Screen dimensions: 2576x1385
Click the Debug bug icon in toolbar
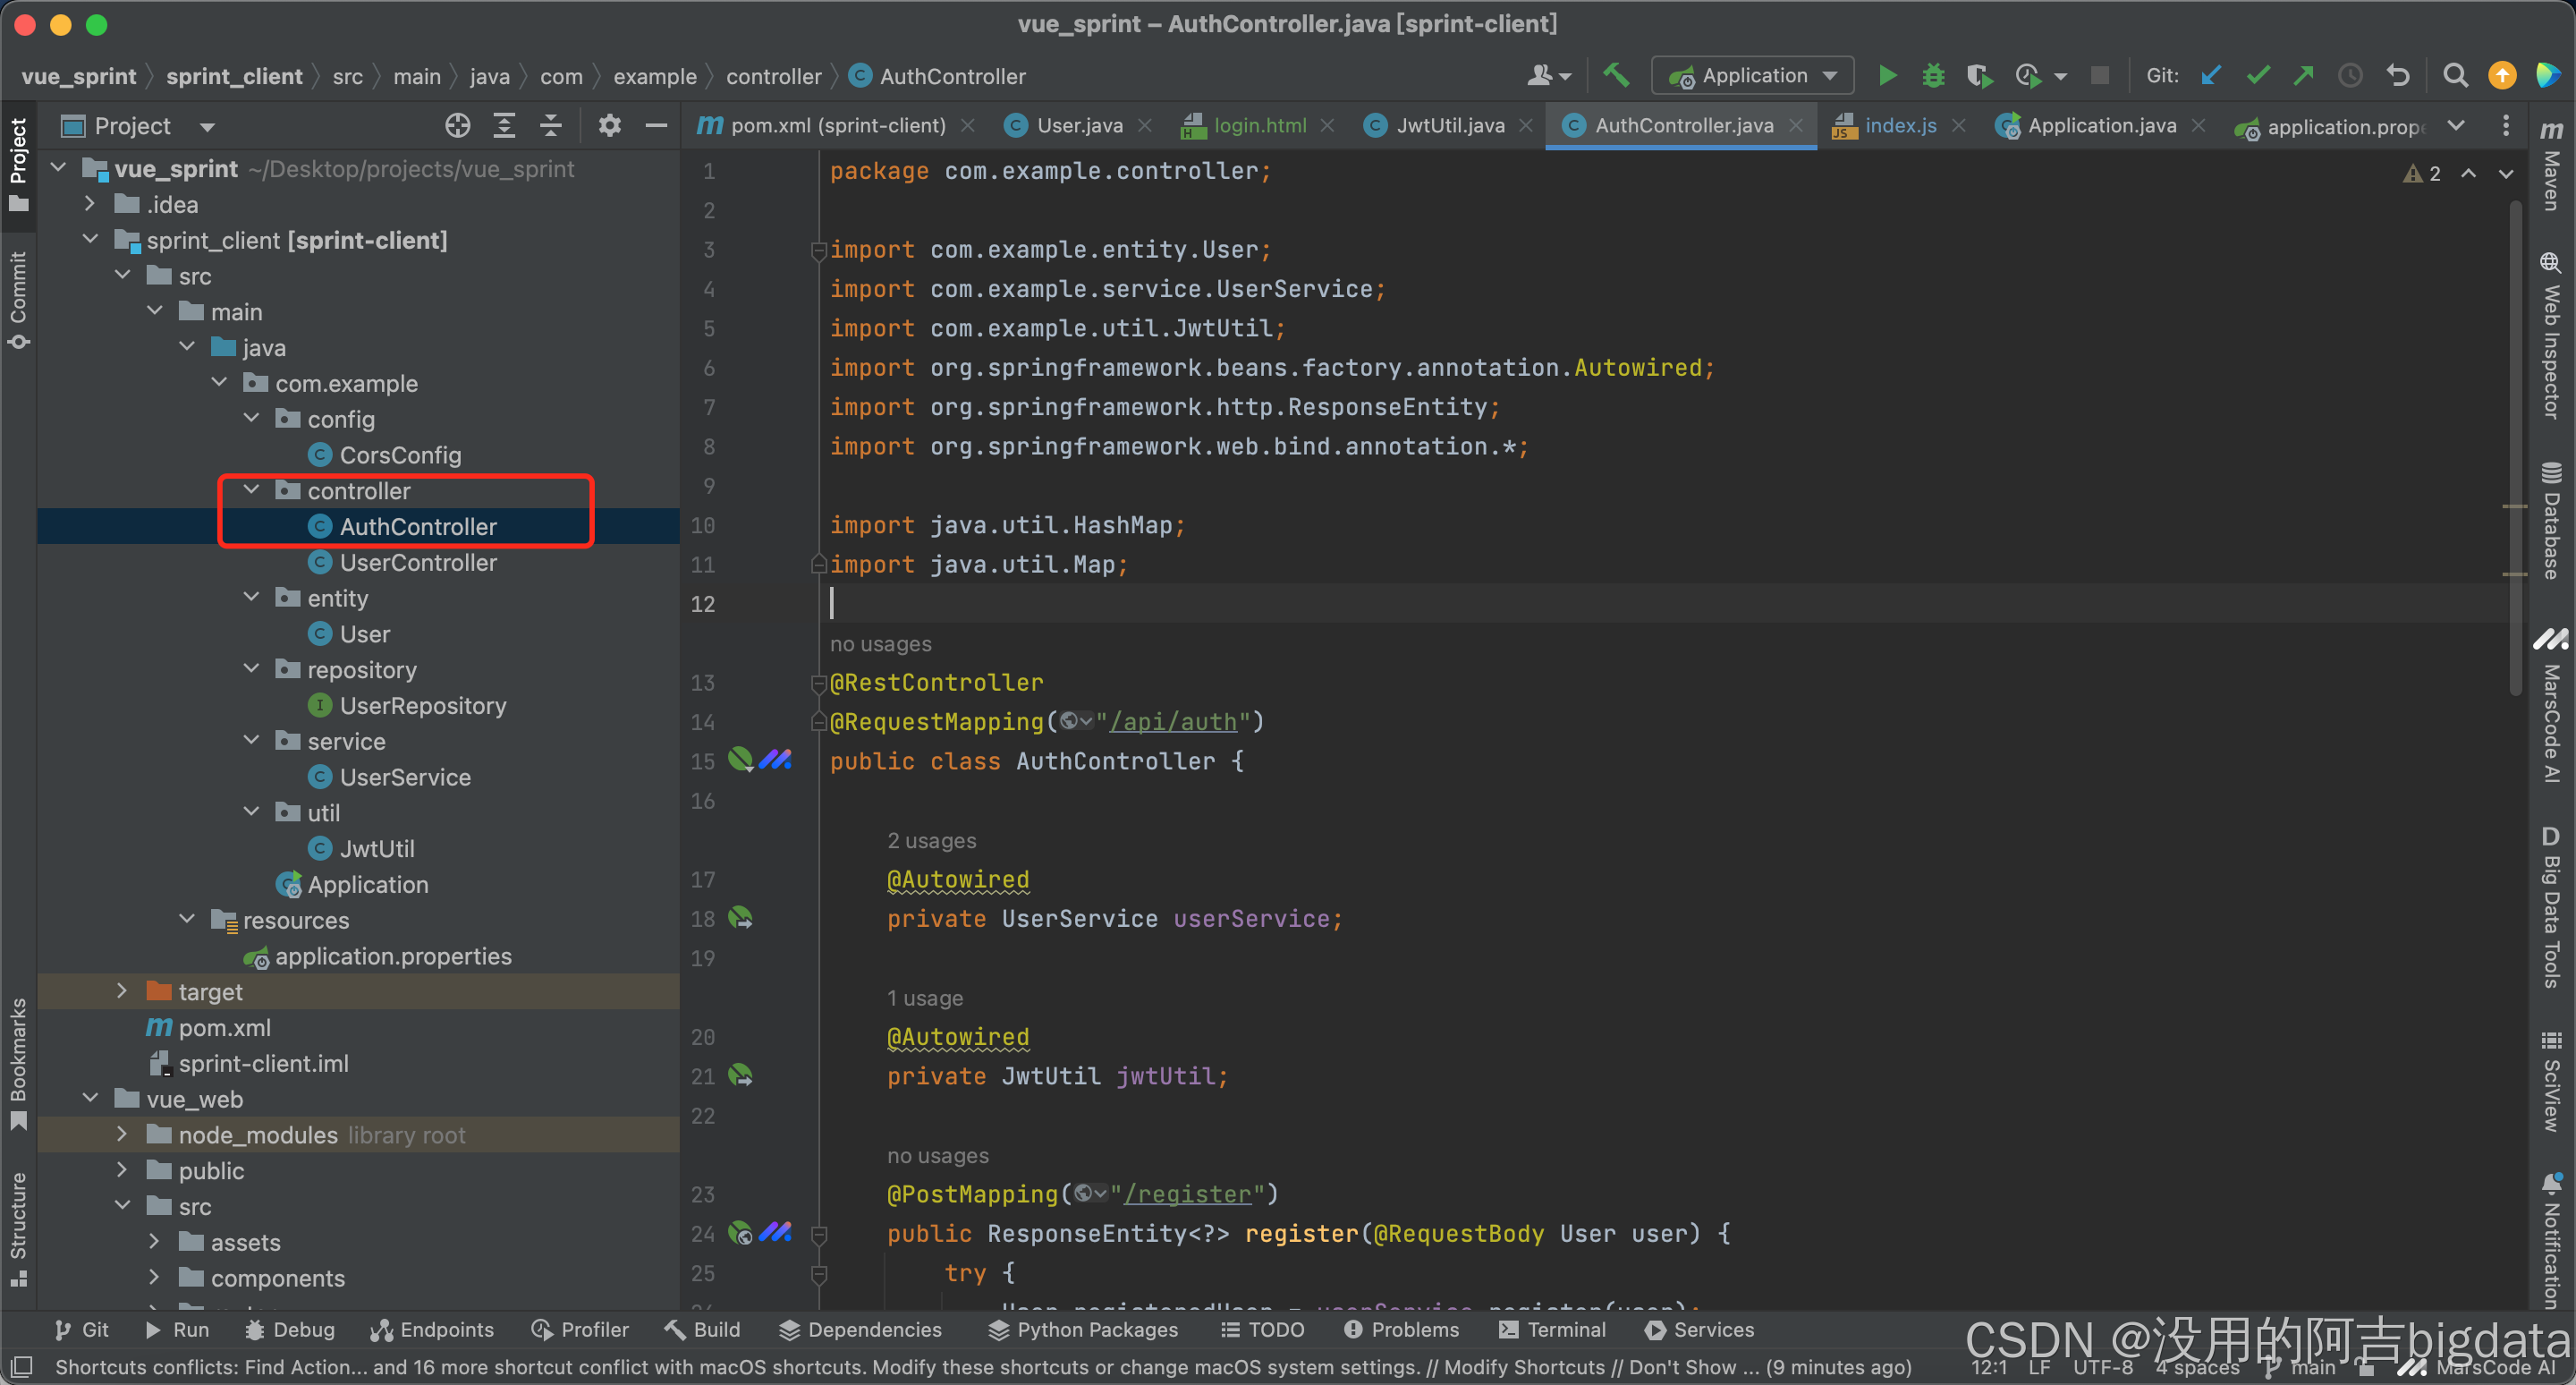pyautogui.click(x=1933, y=76)
